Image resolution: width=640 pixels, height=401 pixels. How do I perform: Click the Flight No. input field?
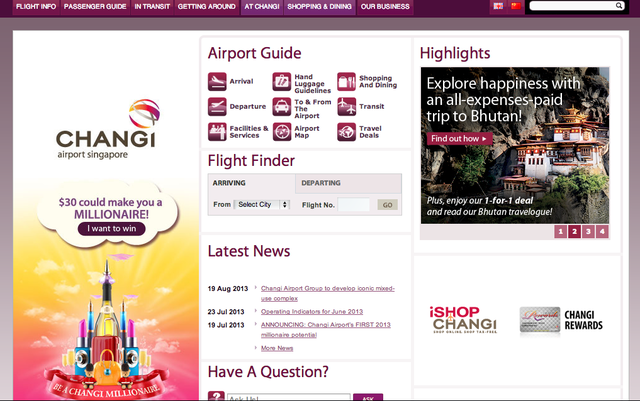[354, 205]
